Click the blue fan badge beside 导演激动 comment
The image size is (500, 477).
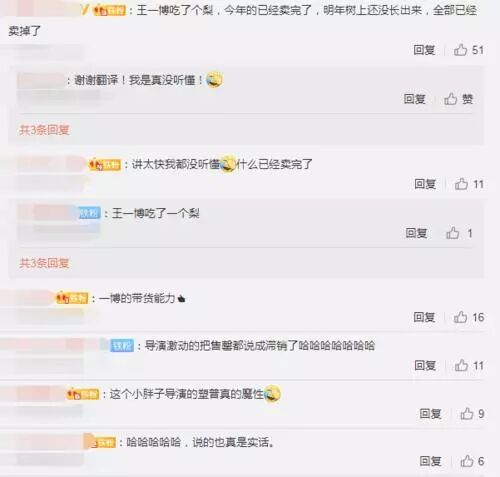(x=122, y=346)
